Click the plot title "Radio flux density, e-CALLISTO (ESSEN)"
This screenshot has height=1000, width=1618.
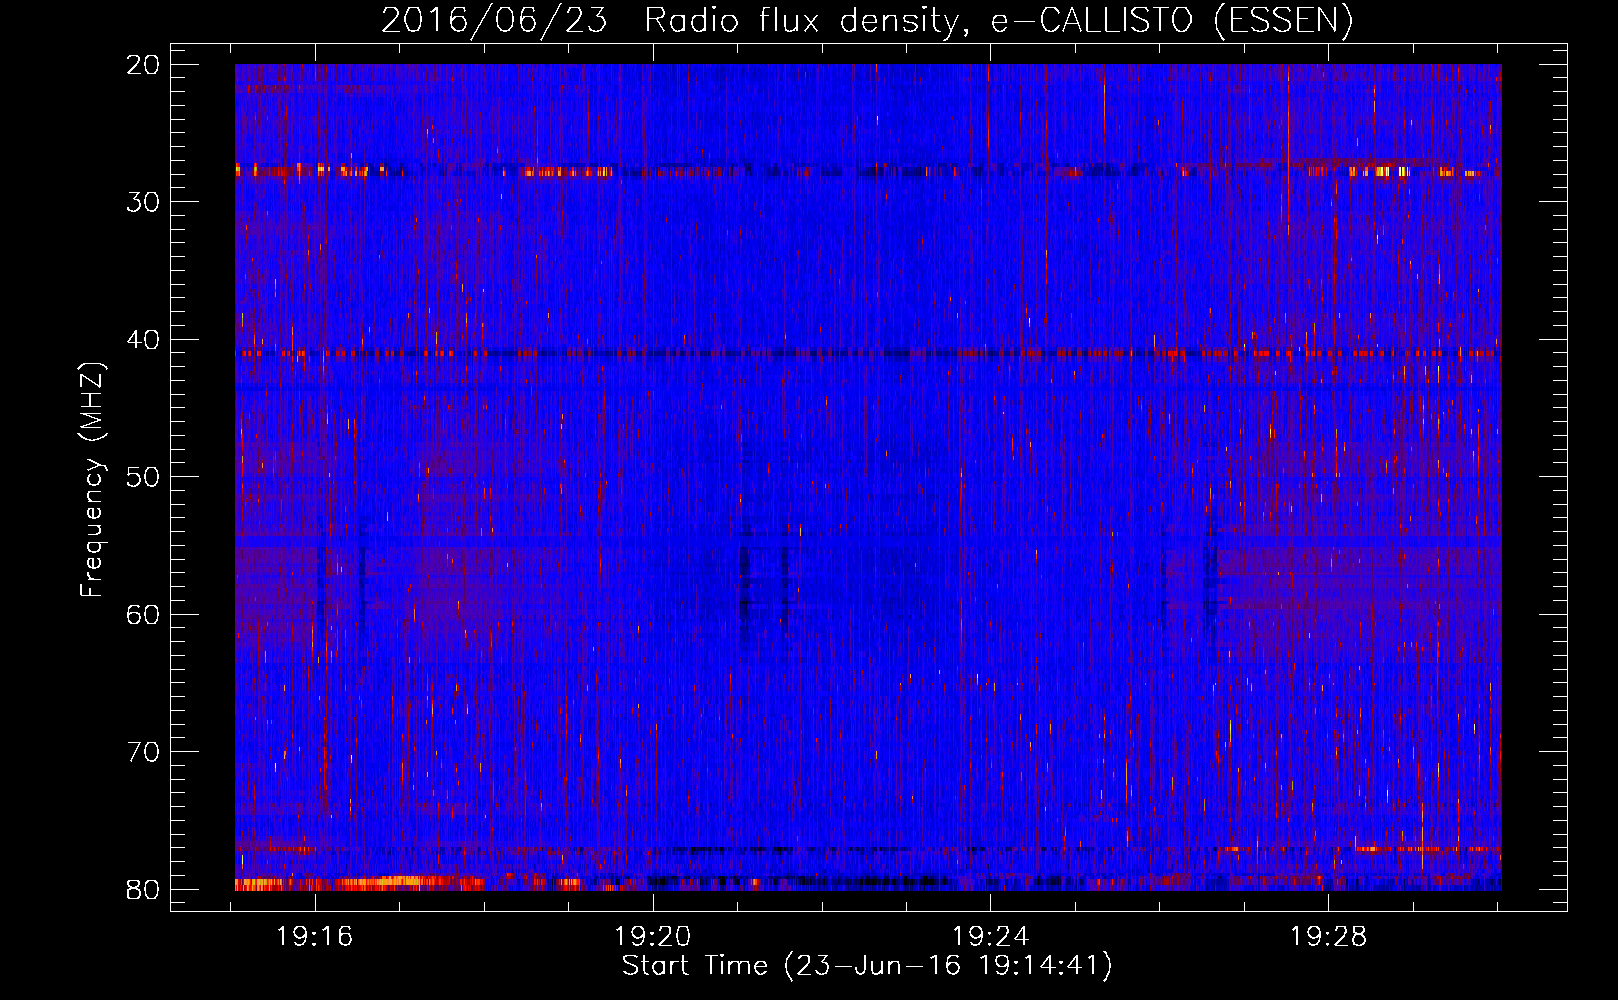tap(998, 21)
